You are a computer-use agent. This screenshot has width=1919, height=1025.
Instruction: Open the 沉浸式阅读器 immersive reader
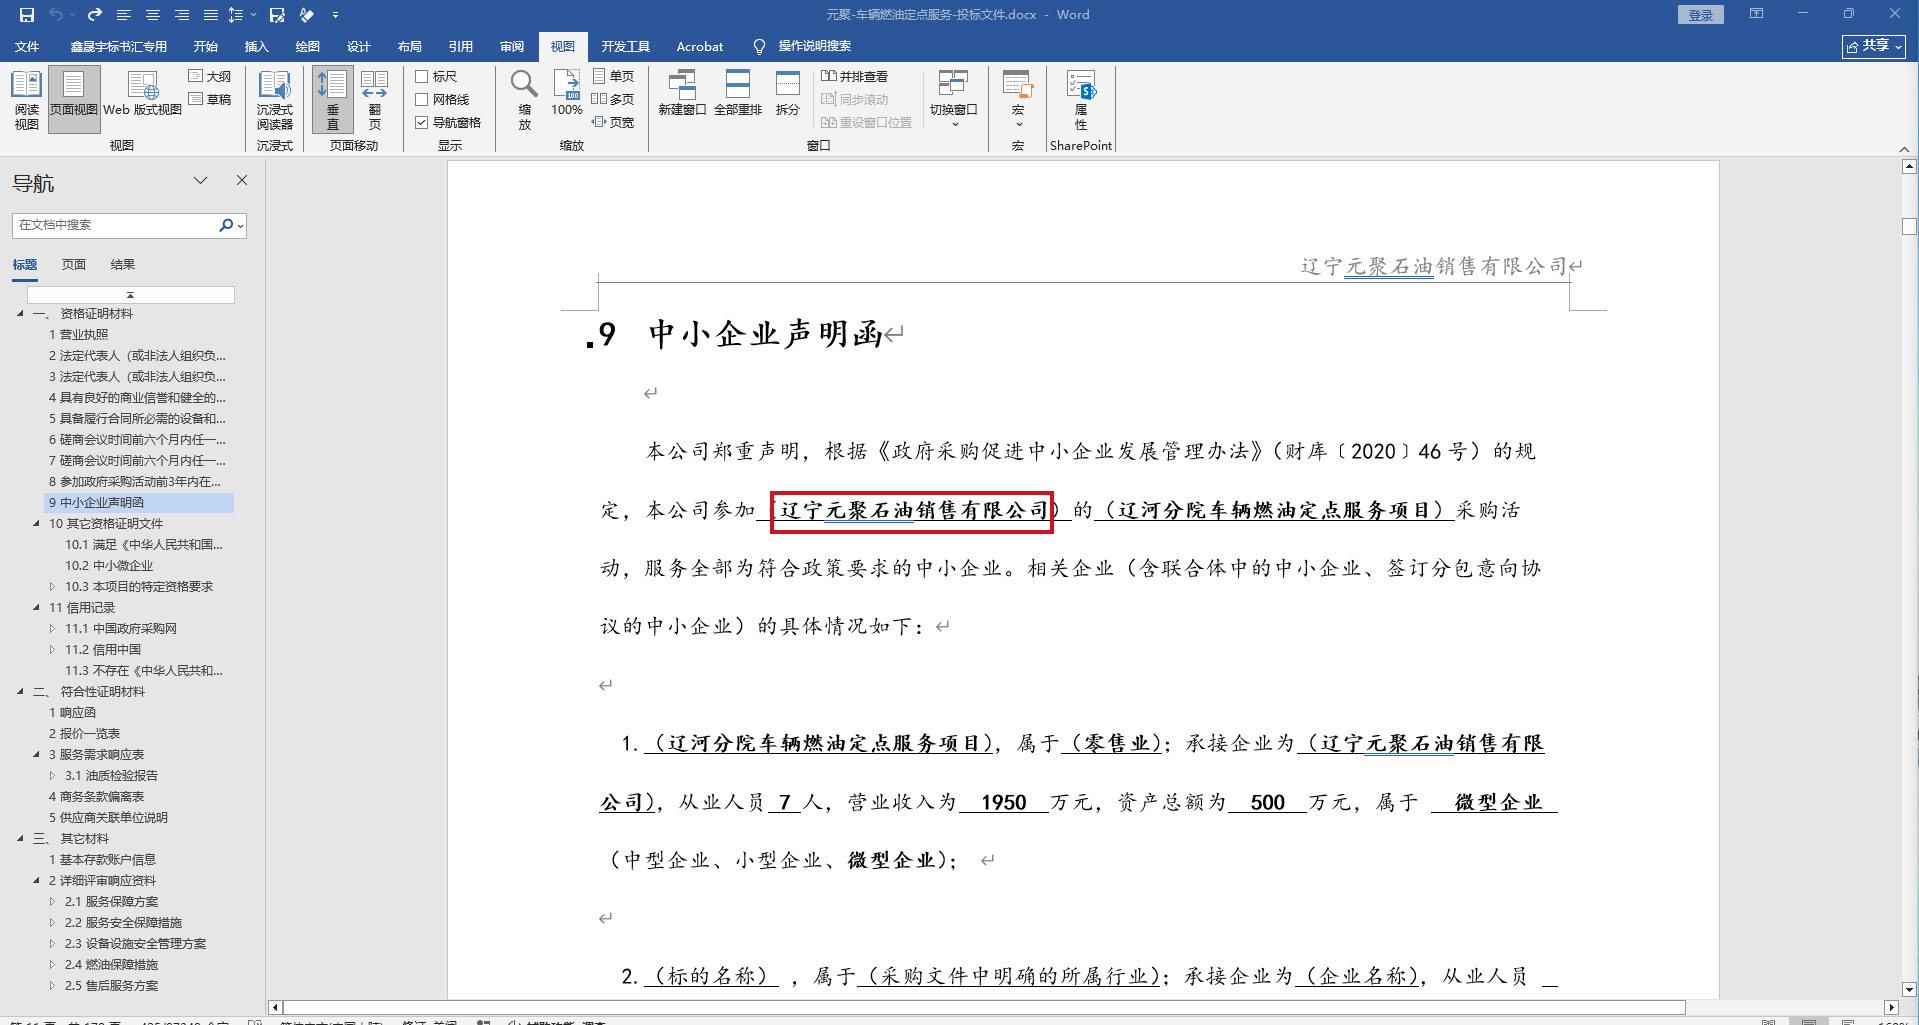[x=275, y=100]
